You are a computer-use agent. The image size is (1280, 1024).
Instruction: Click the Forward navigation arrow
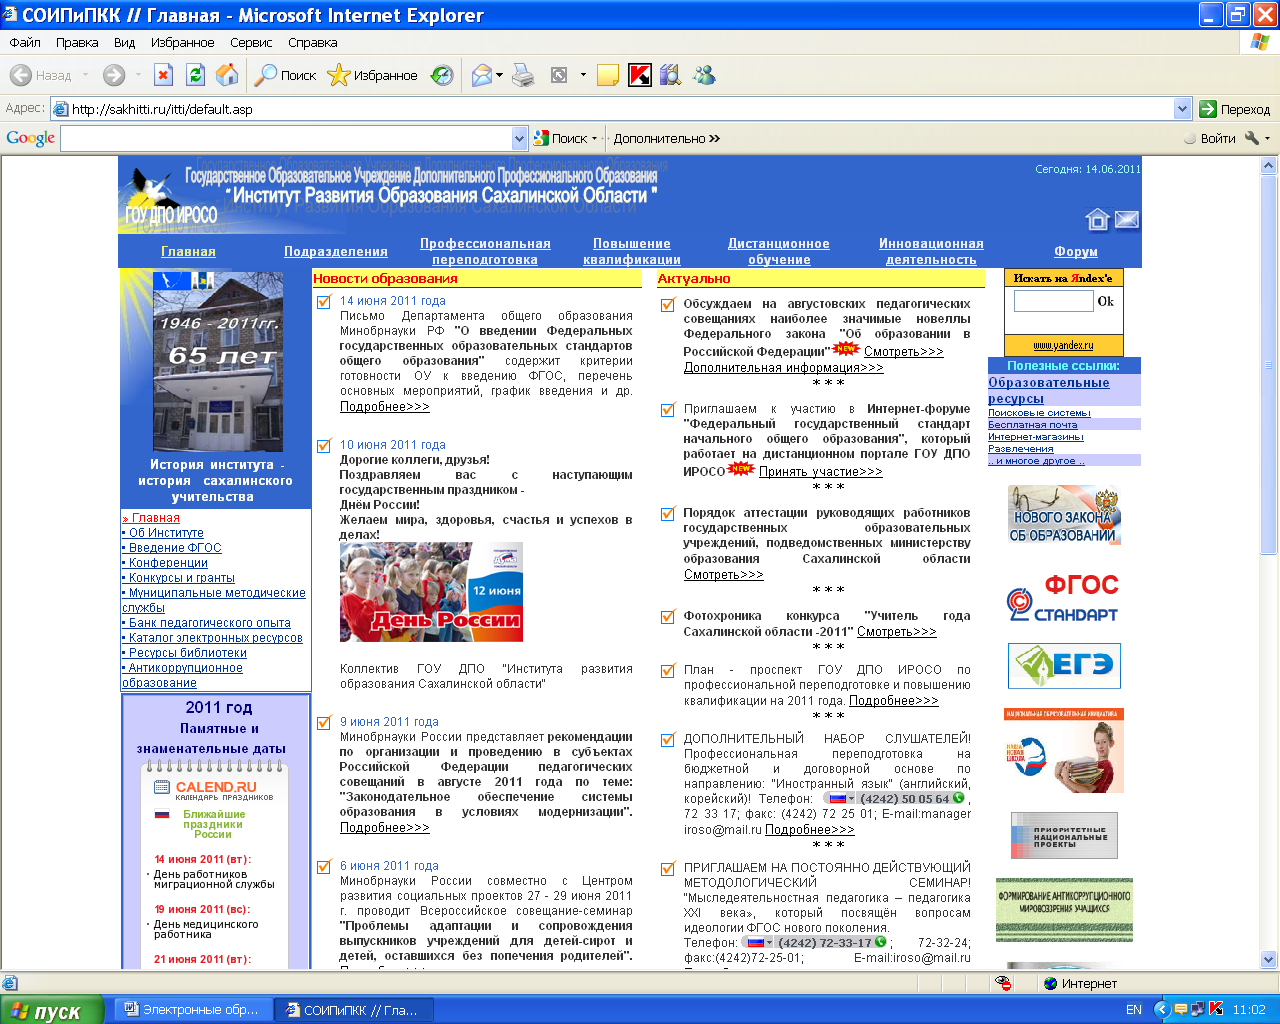pyautogui.click(x=114, y=75)
